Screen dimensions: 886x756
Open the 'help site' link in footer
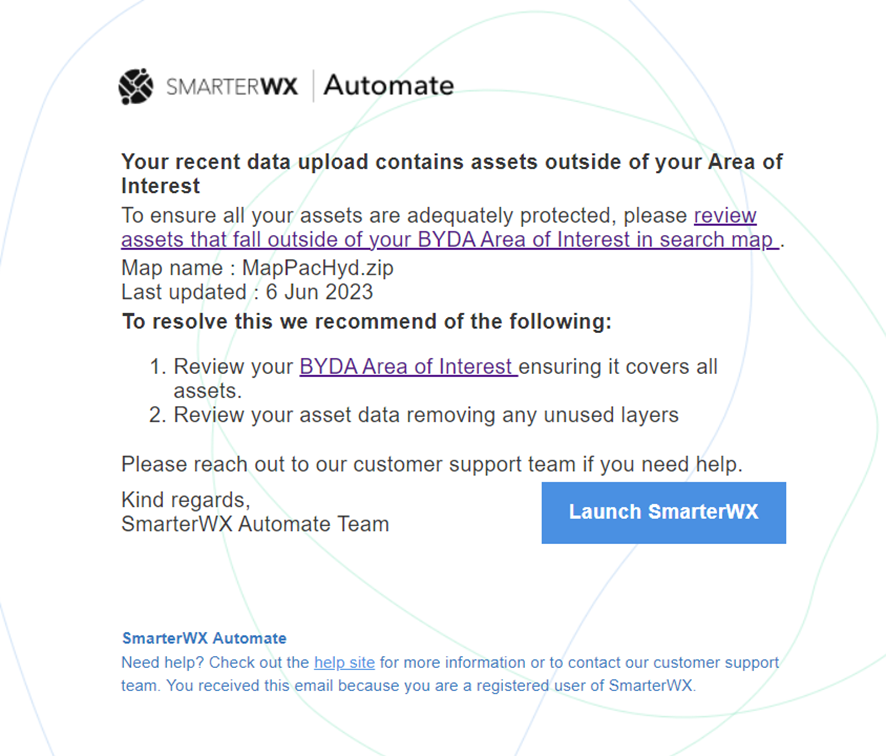point(344,662)
